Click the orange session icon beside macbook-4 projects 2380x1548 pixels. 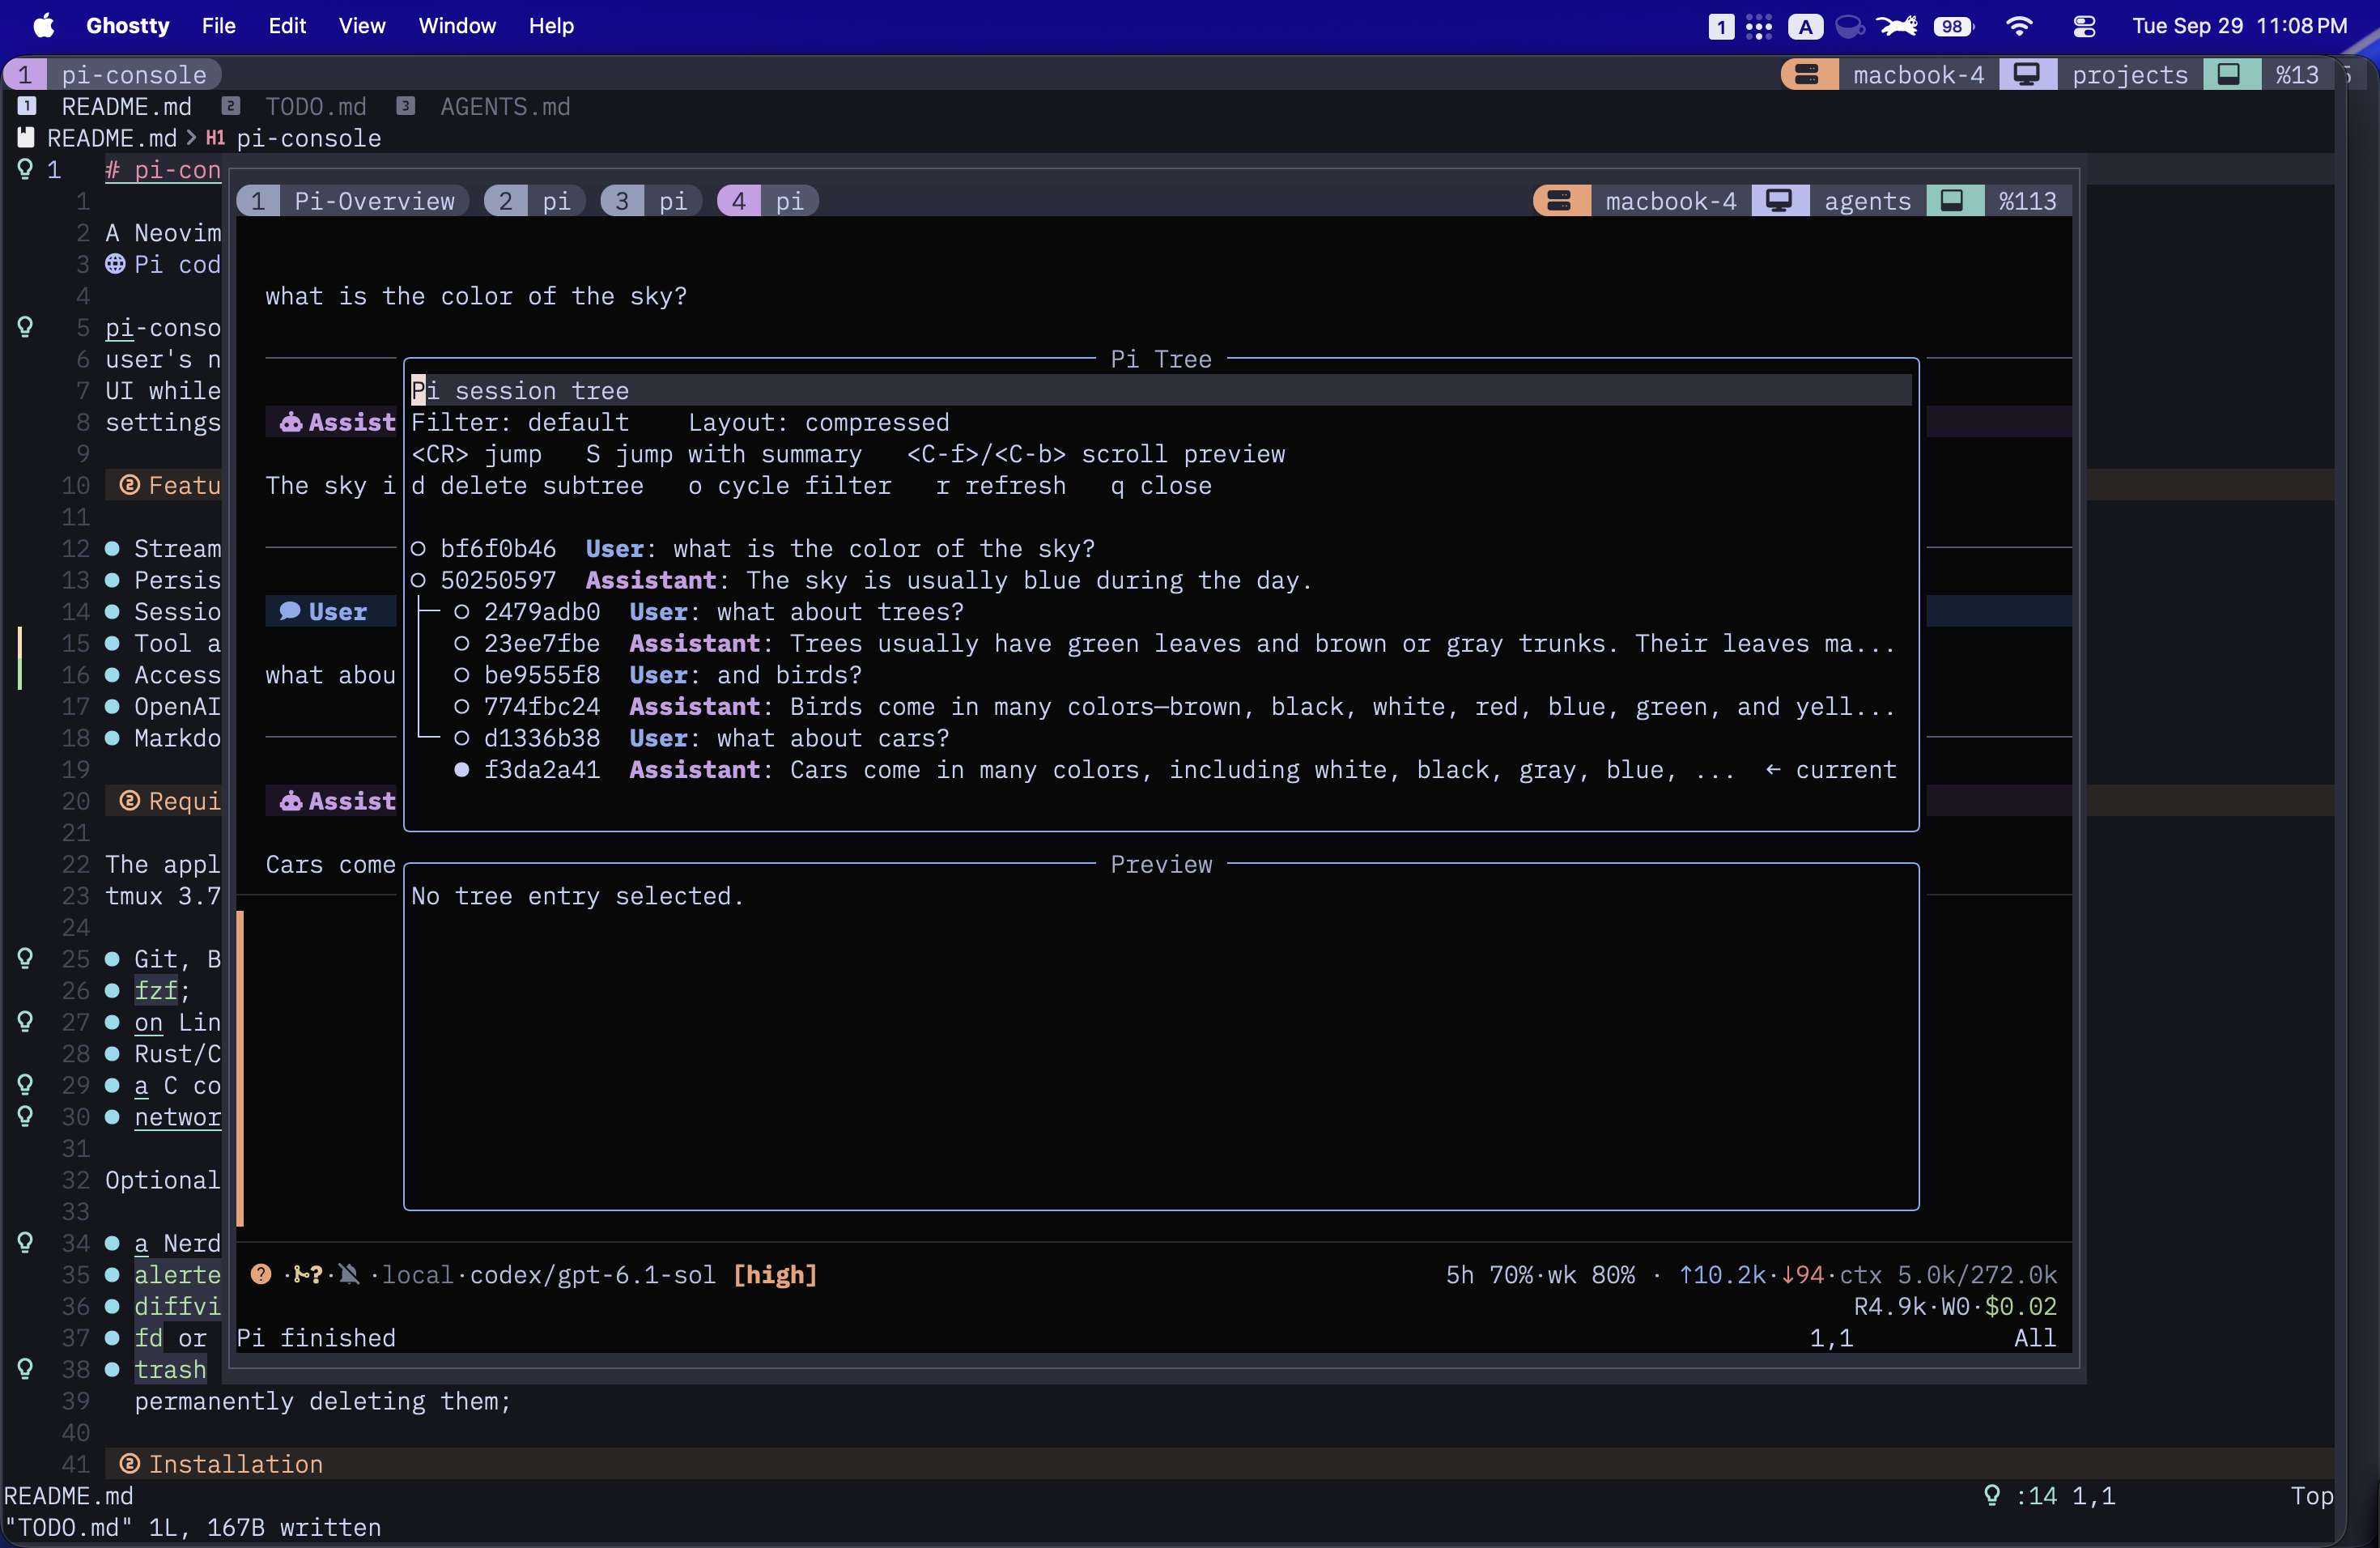pos(1807,75)
